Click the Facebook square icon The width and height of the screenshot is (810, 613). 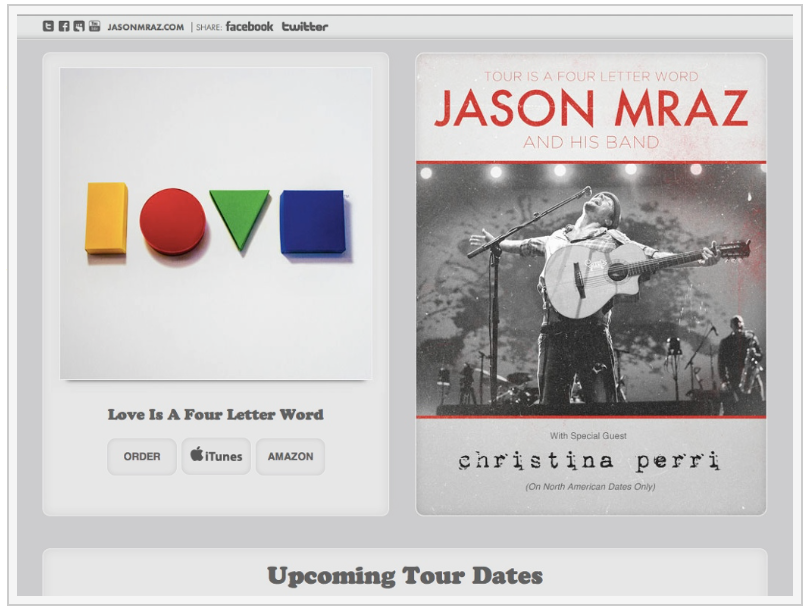point(64,26)
